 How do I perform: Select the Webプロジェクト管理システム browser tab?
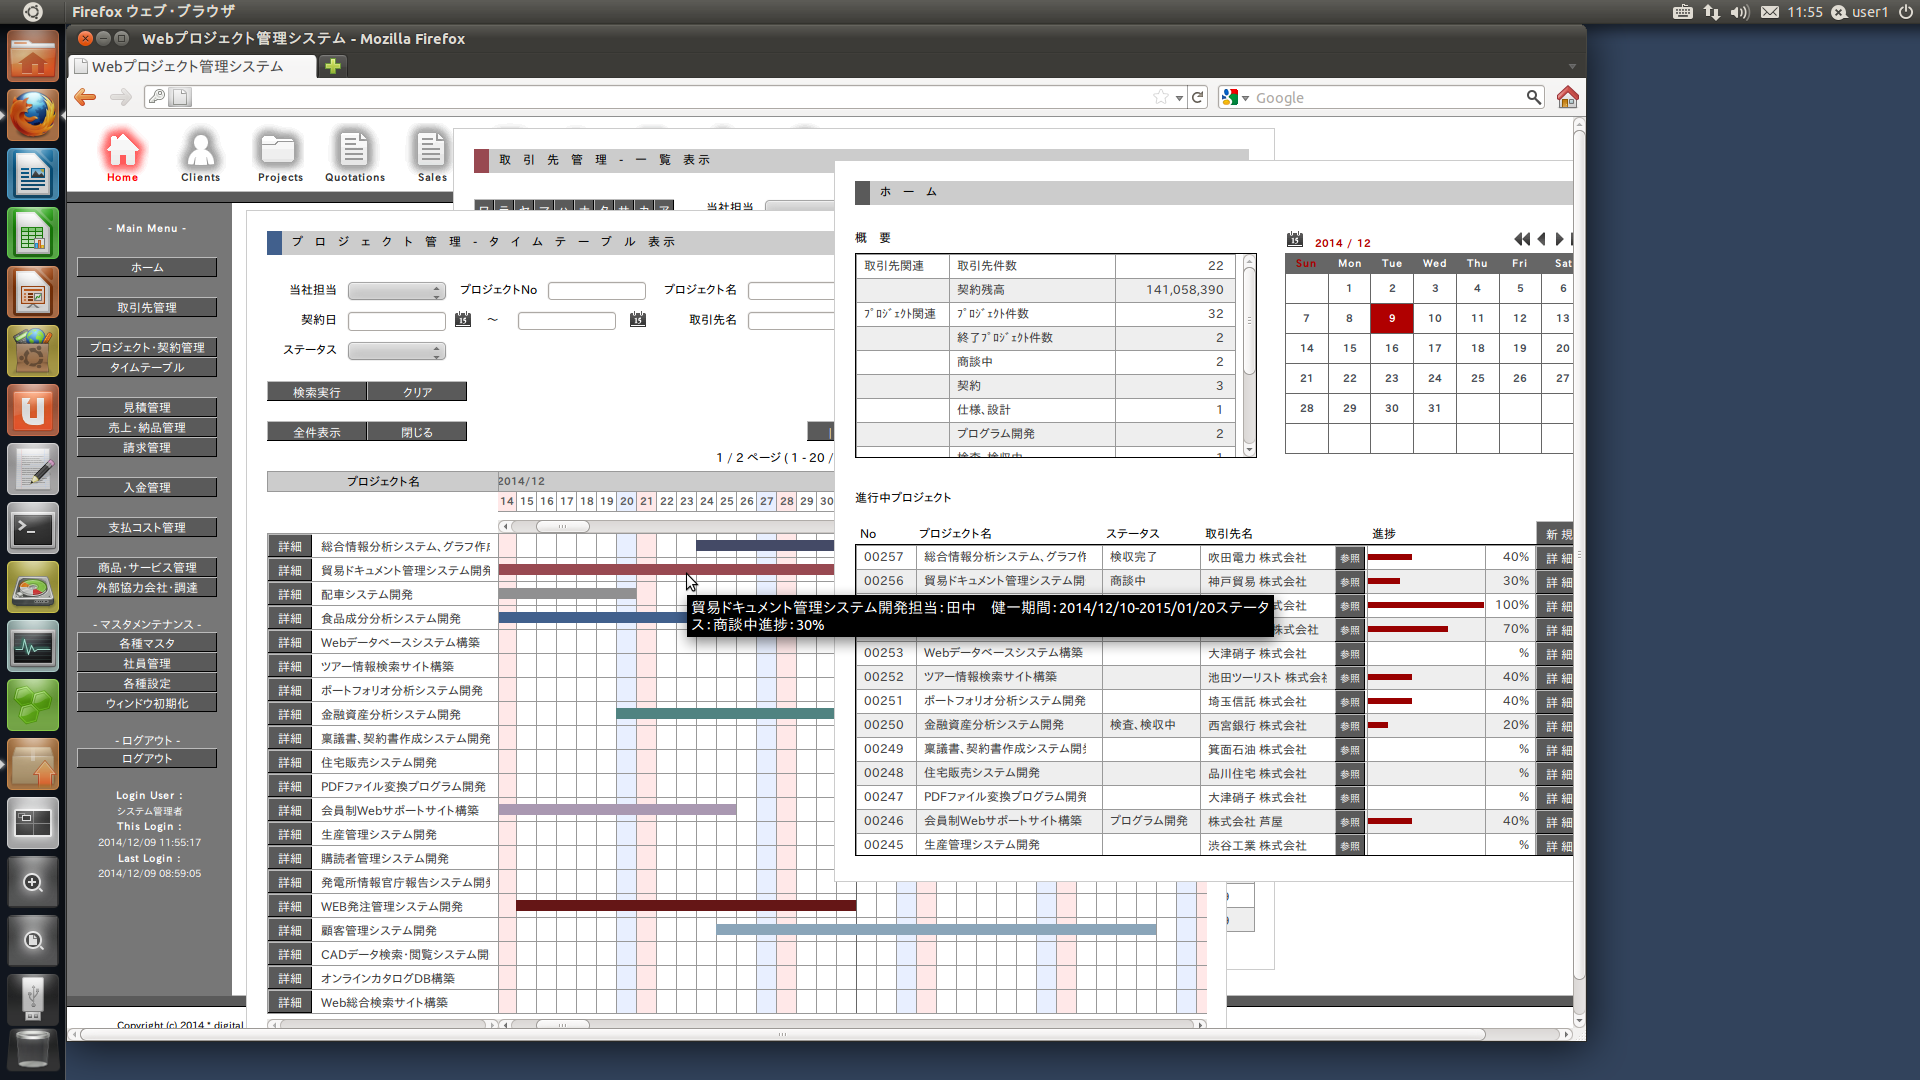192,66
